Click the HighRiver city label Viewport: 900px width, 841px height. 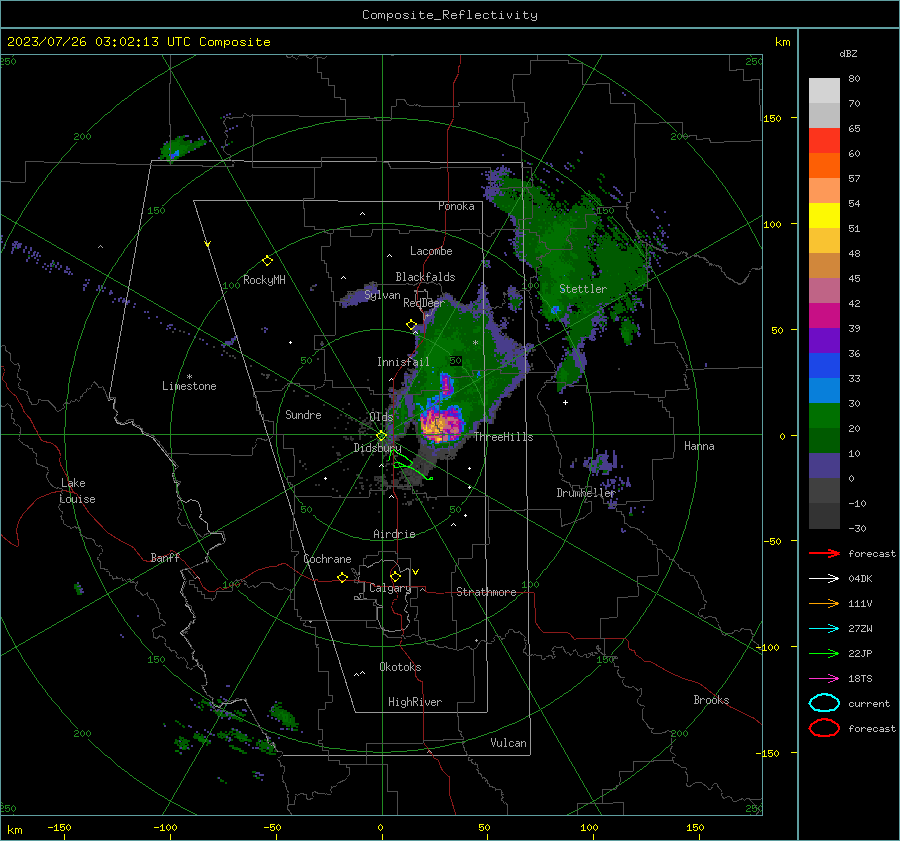tap(415, 702)
